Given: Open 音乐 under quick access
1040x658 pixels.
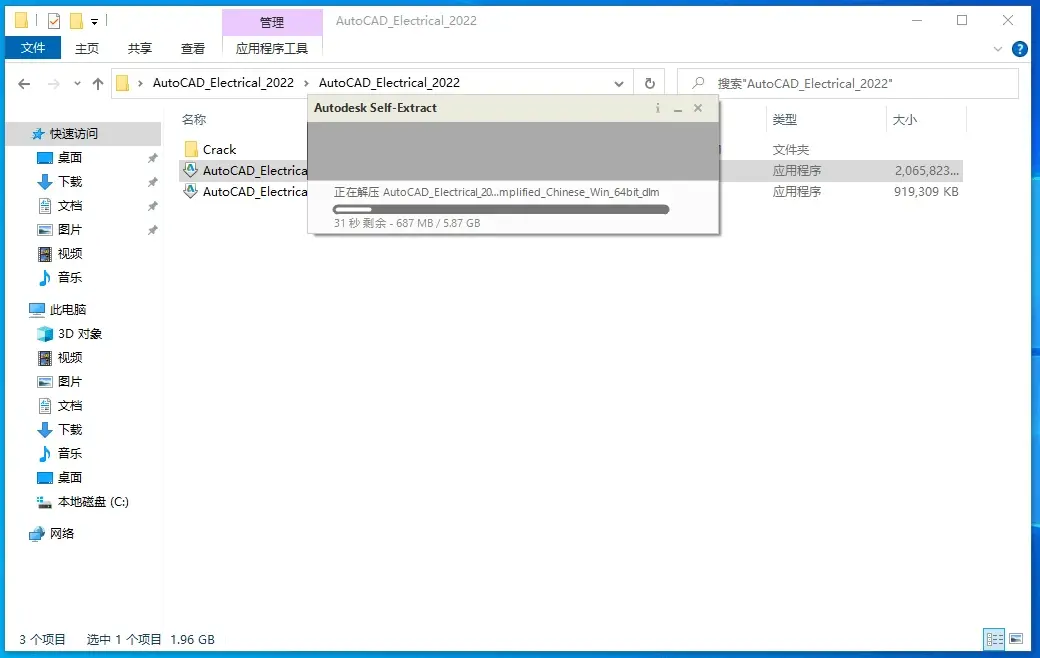Looking at the screenshot, I should click(x=70, y=277).
